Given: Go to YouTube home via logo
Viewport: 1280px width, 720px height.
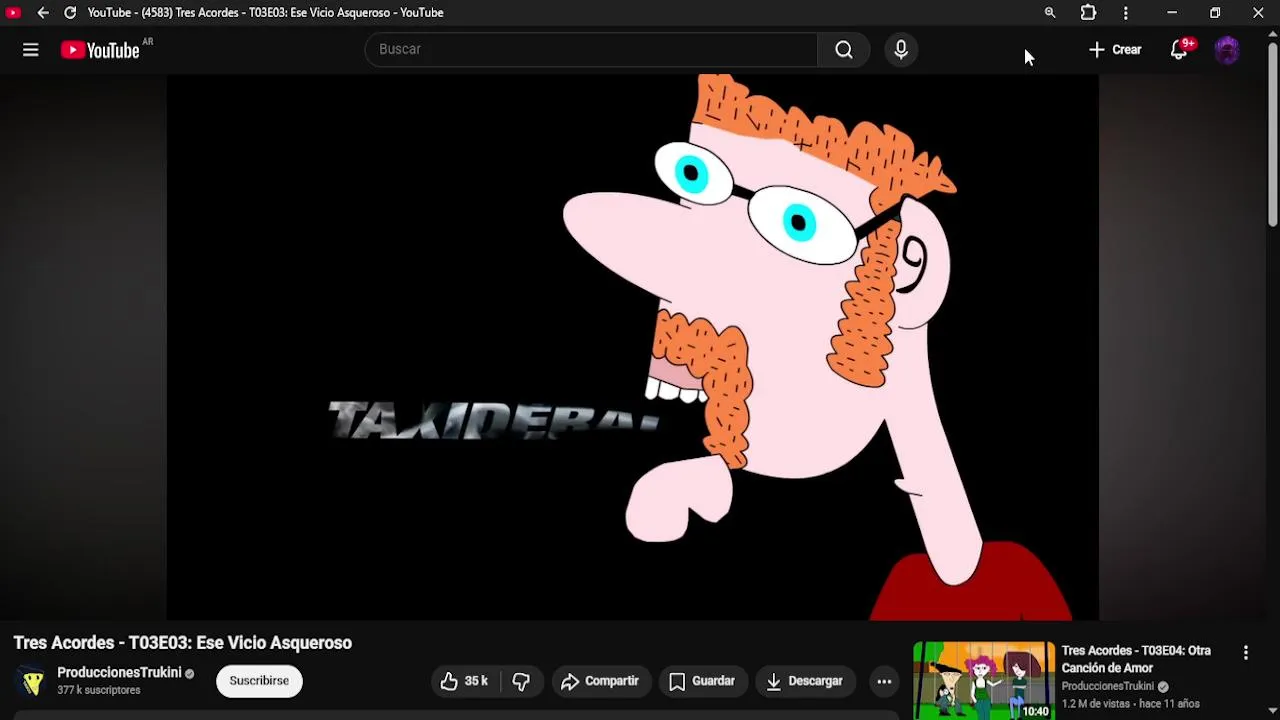Looking at the screenshot, I should pos(100,50).
